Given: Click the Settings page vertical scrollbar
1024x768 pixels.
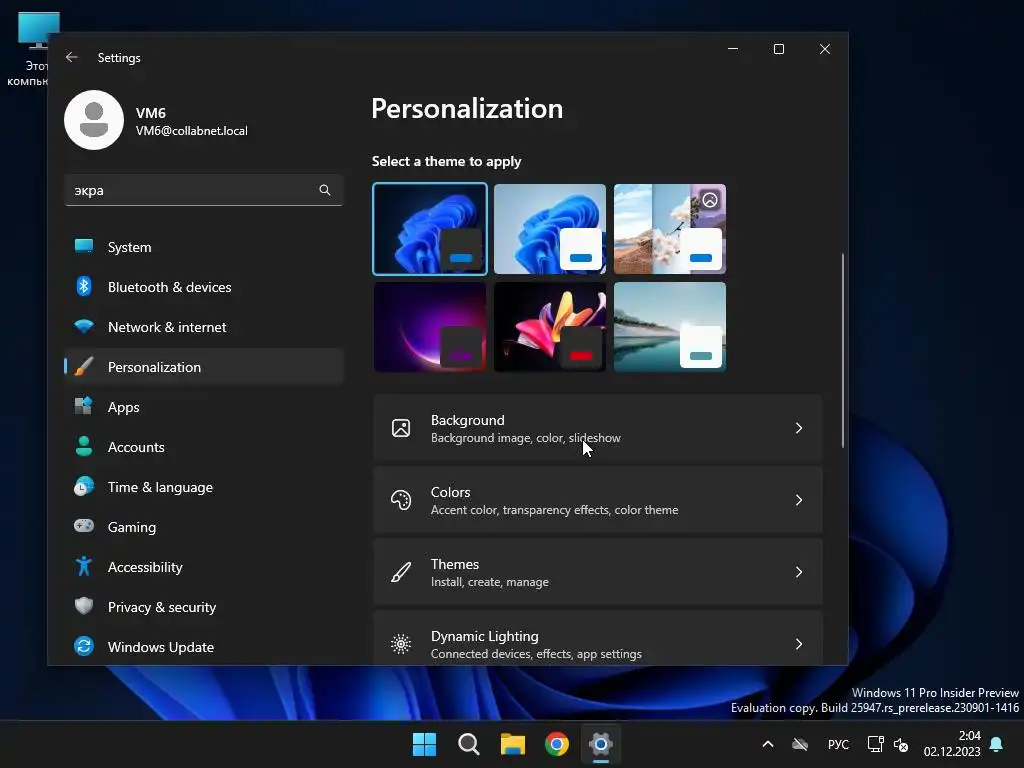Looking at the screenshot, I should pos(842,350).
